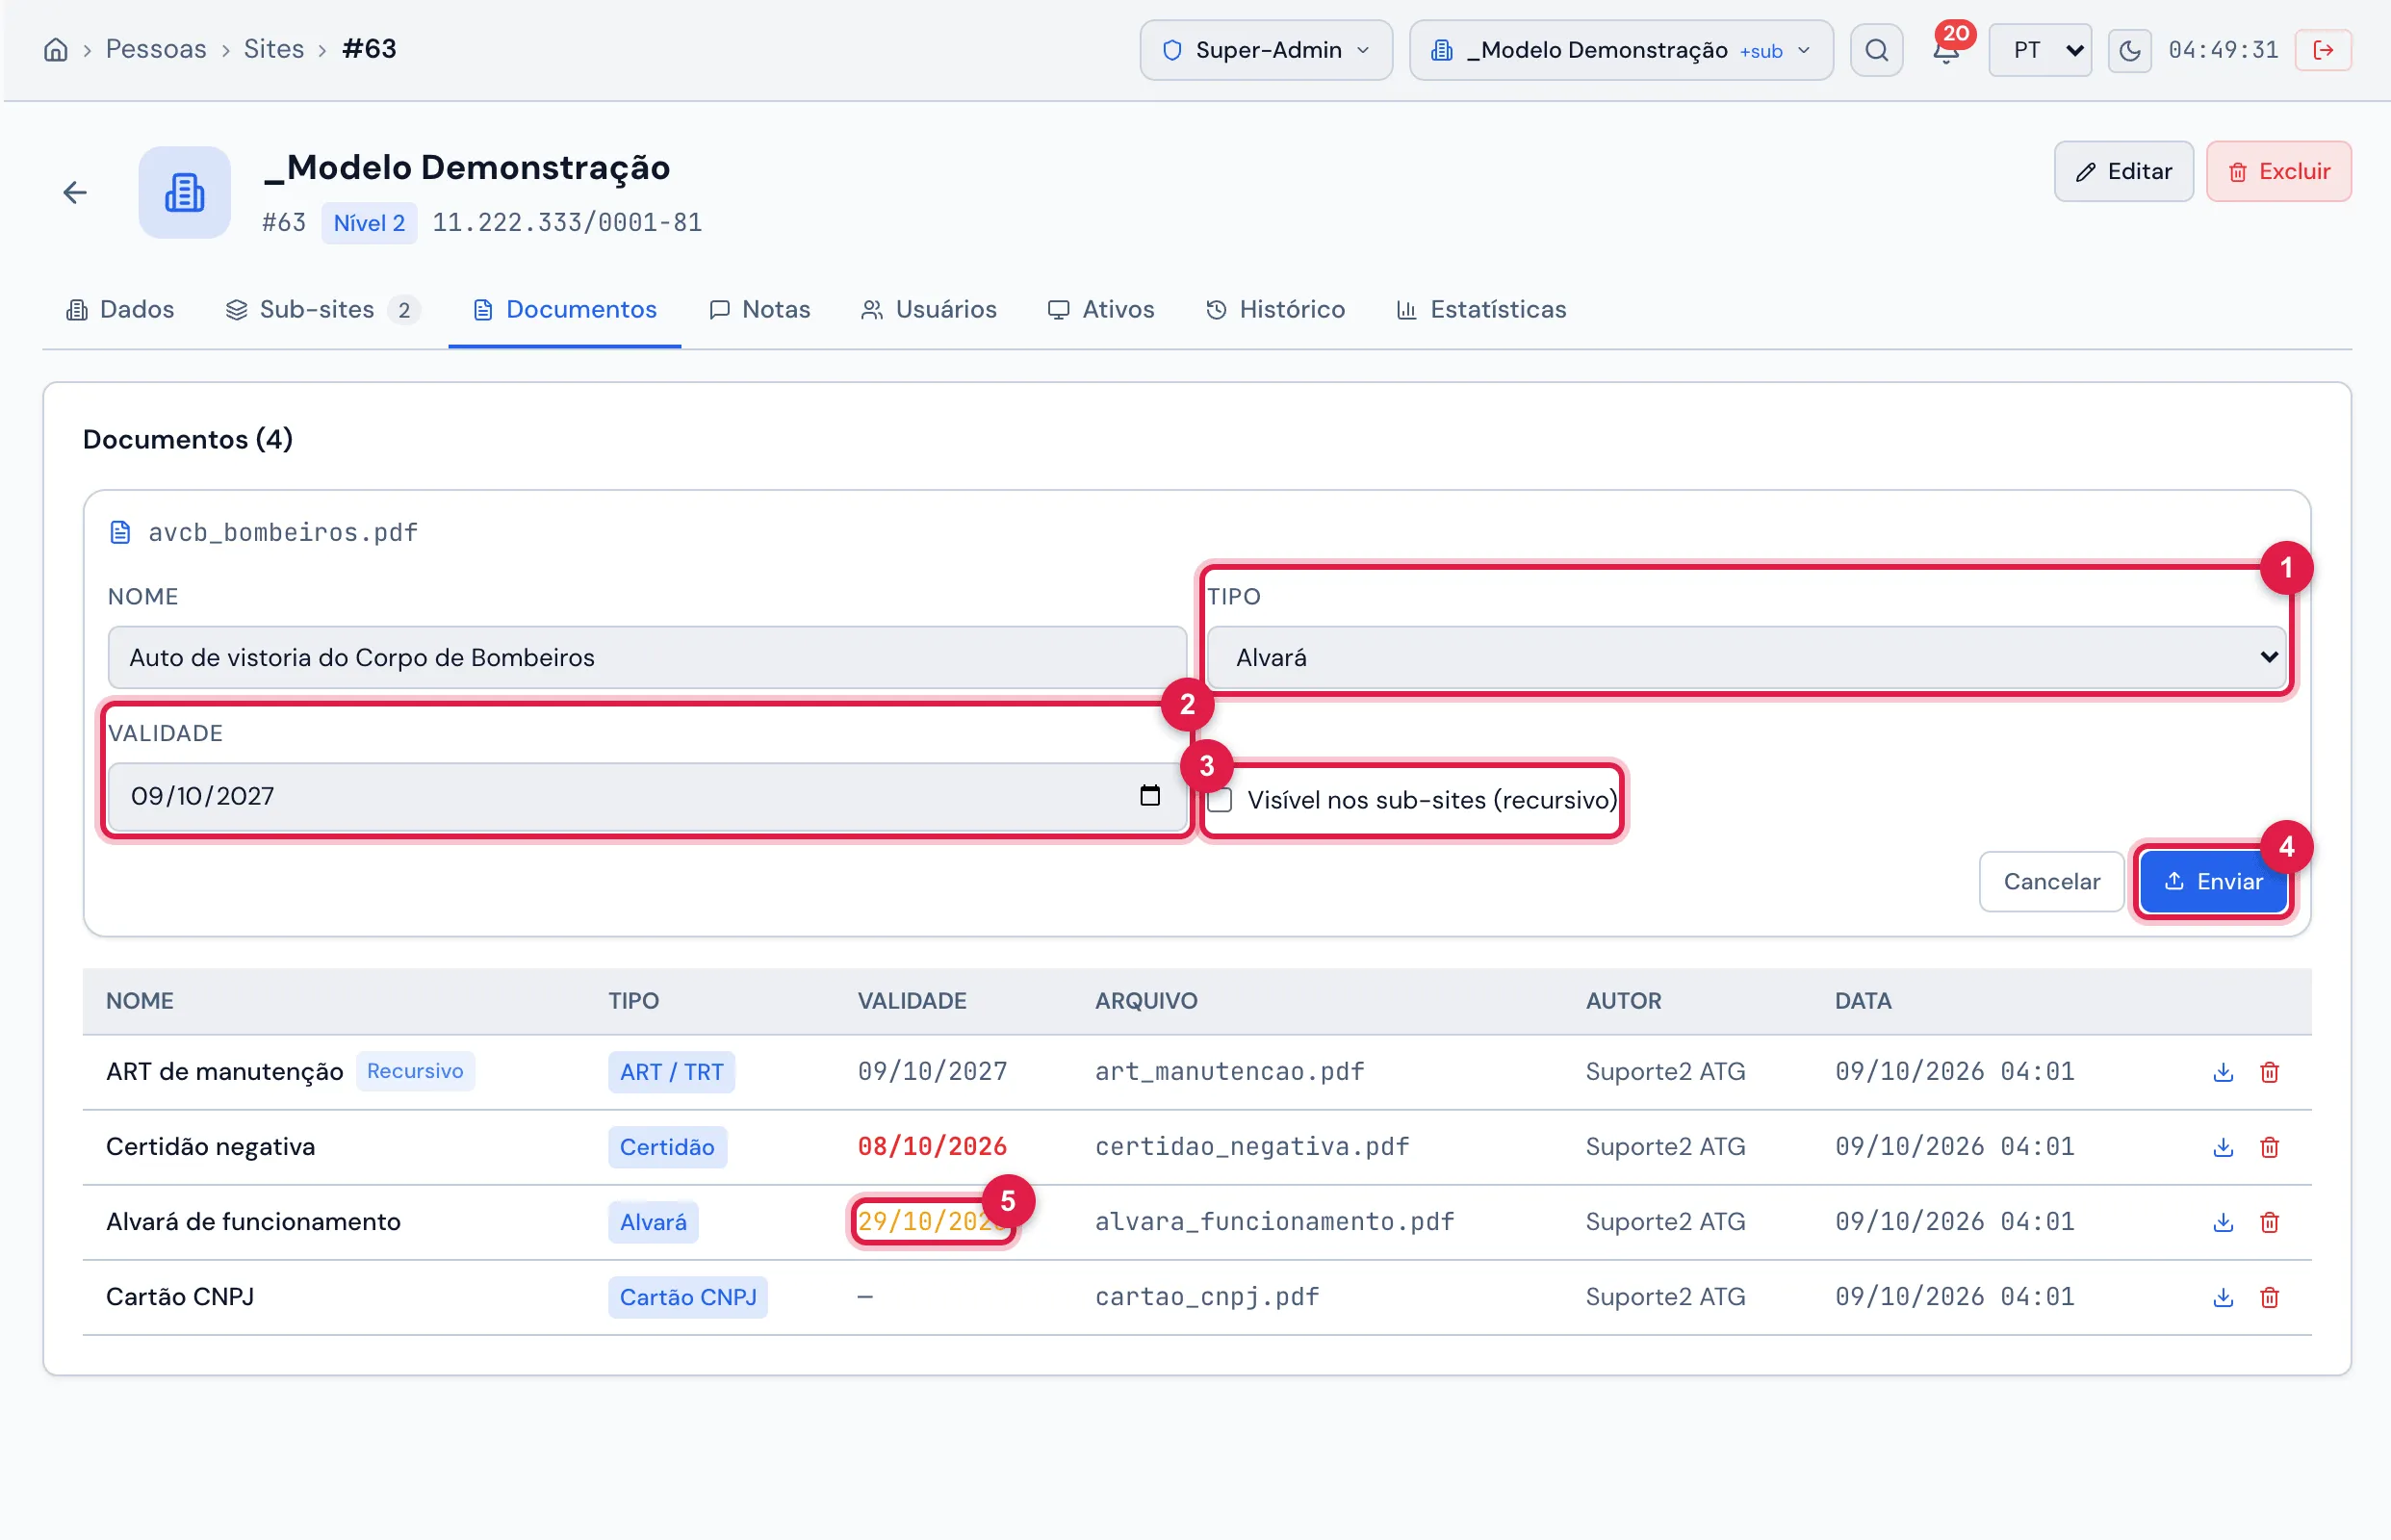Download the Cartão CNPJ file

coord(2222,1297)
